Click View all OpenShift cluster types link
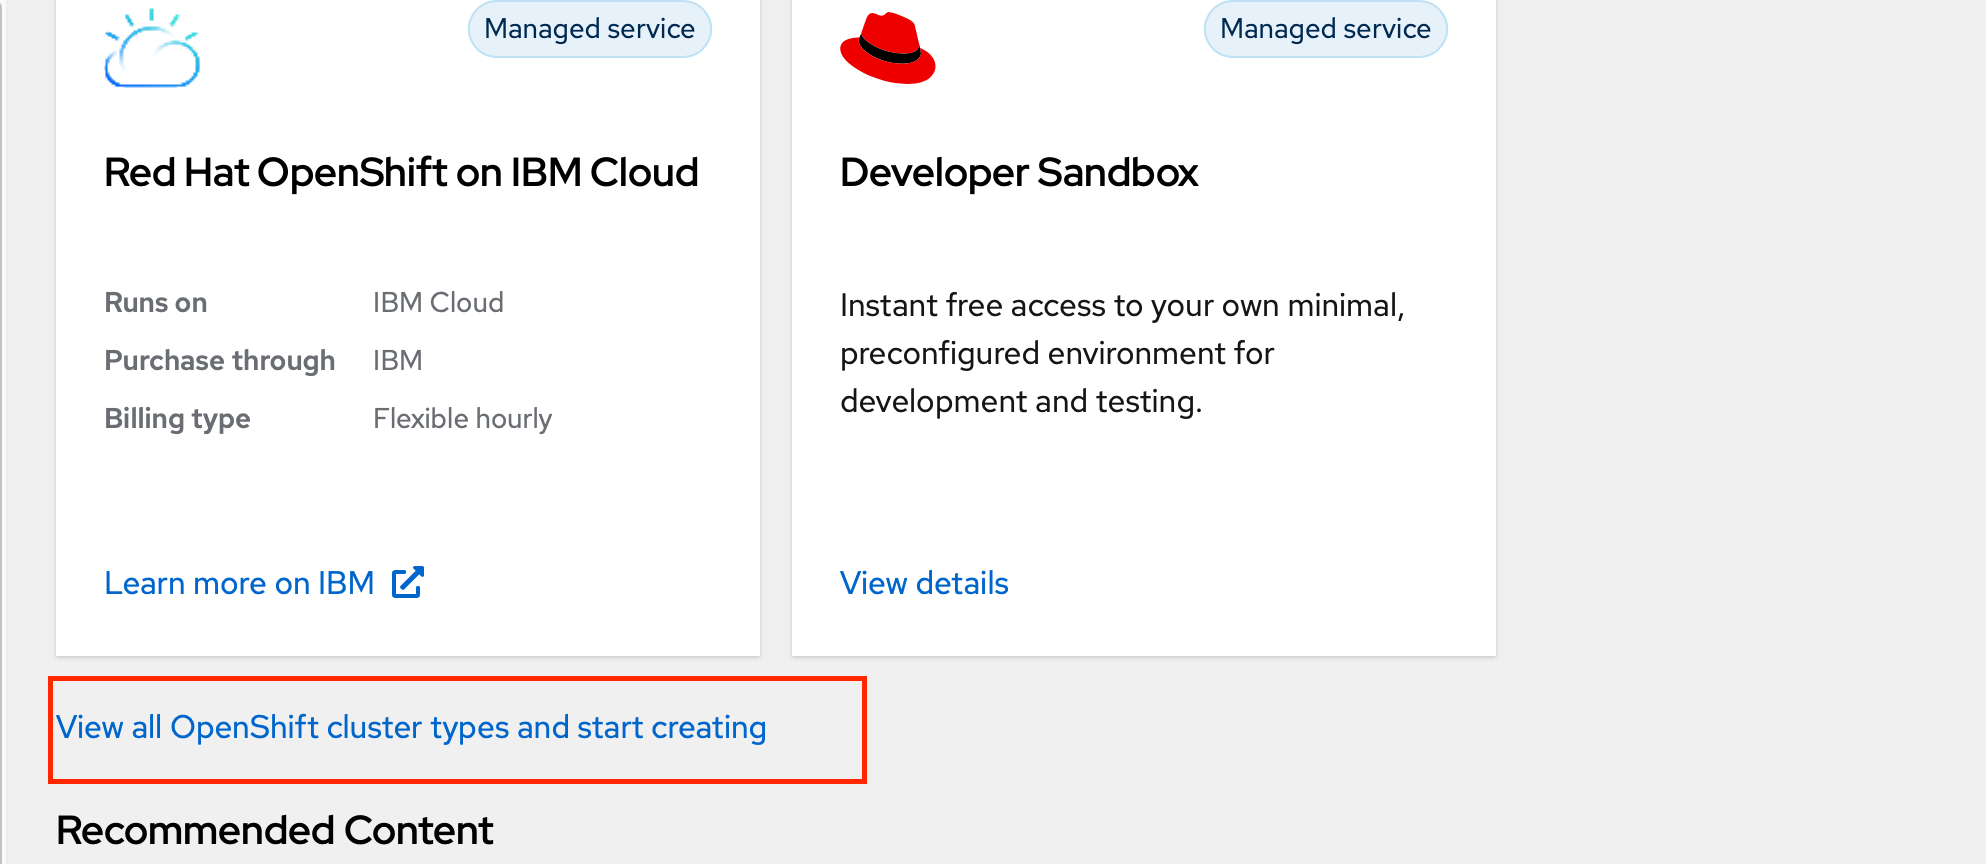 [411, 727]
